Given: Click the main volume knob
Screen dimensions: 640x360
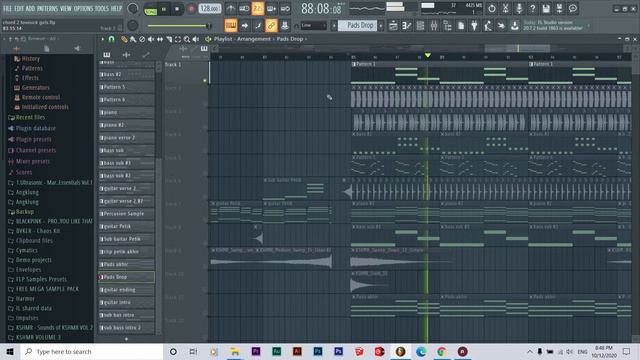Looking at the screenshot, I should point(133,8).
